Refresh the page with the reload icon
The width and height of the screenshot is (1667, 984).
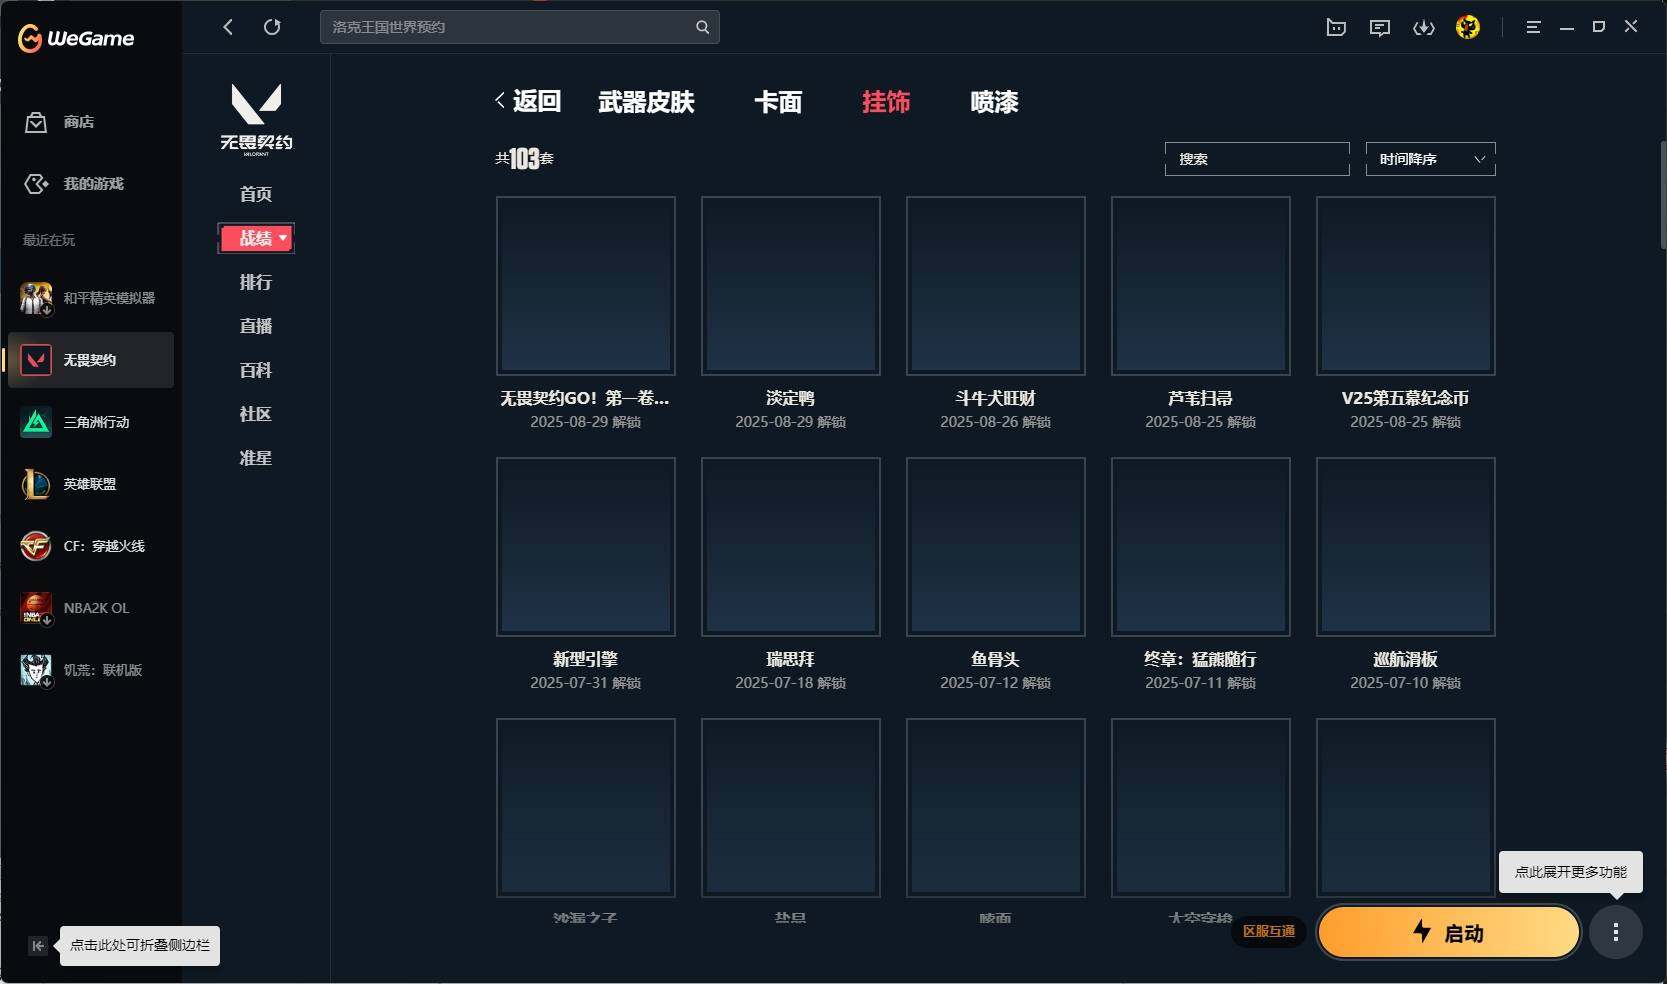(272, 27)
